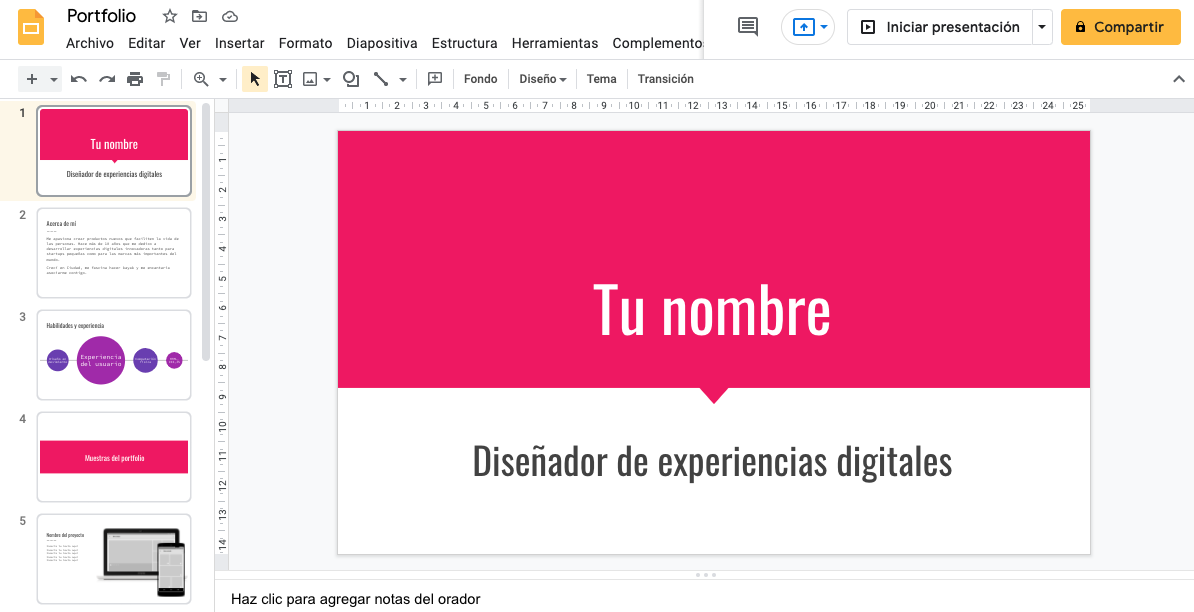Check the document cloud save status
The height and width of the screenshot is (612, 1194).
[x=229, y=16]
